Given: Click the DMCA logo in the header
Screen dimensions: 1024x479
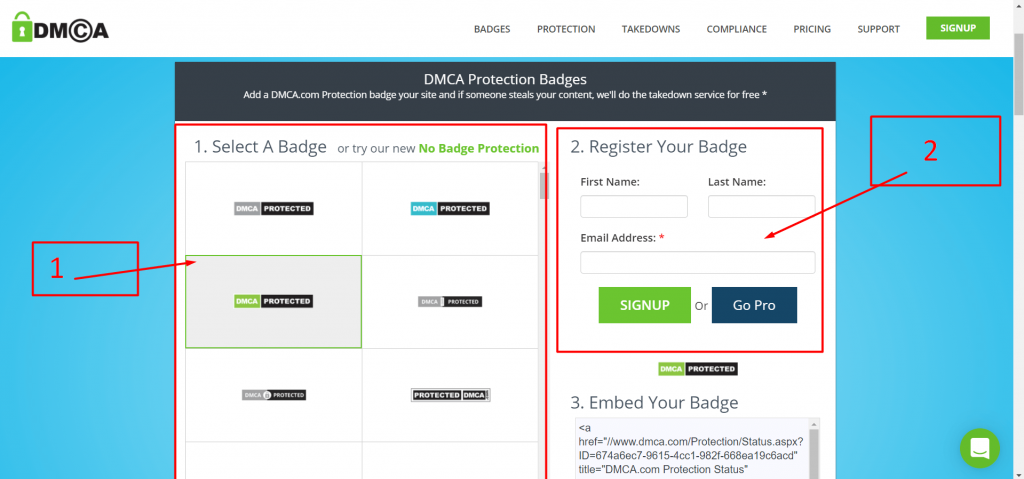Looking at the screenshot, I should tap(60, 27).
